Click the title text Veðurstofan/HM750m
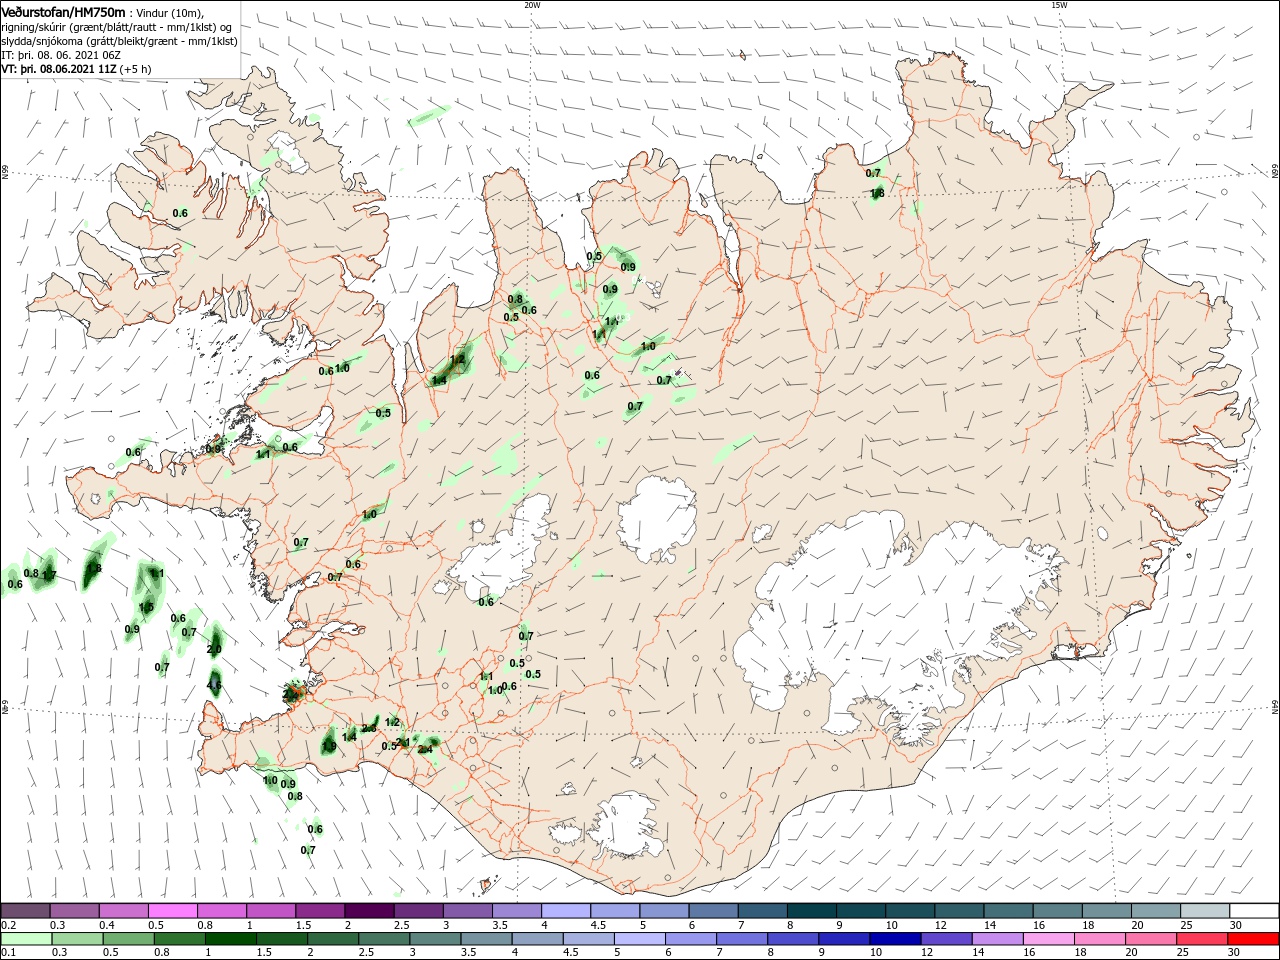The height and width of the screenshot is (960, 1280). (63, 11)
